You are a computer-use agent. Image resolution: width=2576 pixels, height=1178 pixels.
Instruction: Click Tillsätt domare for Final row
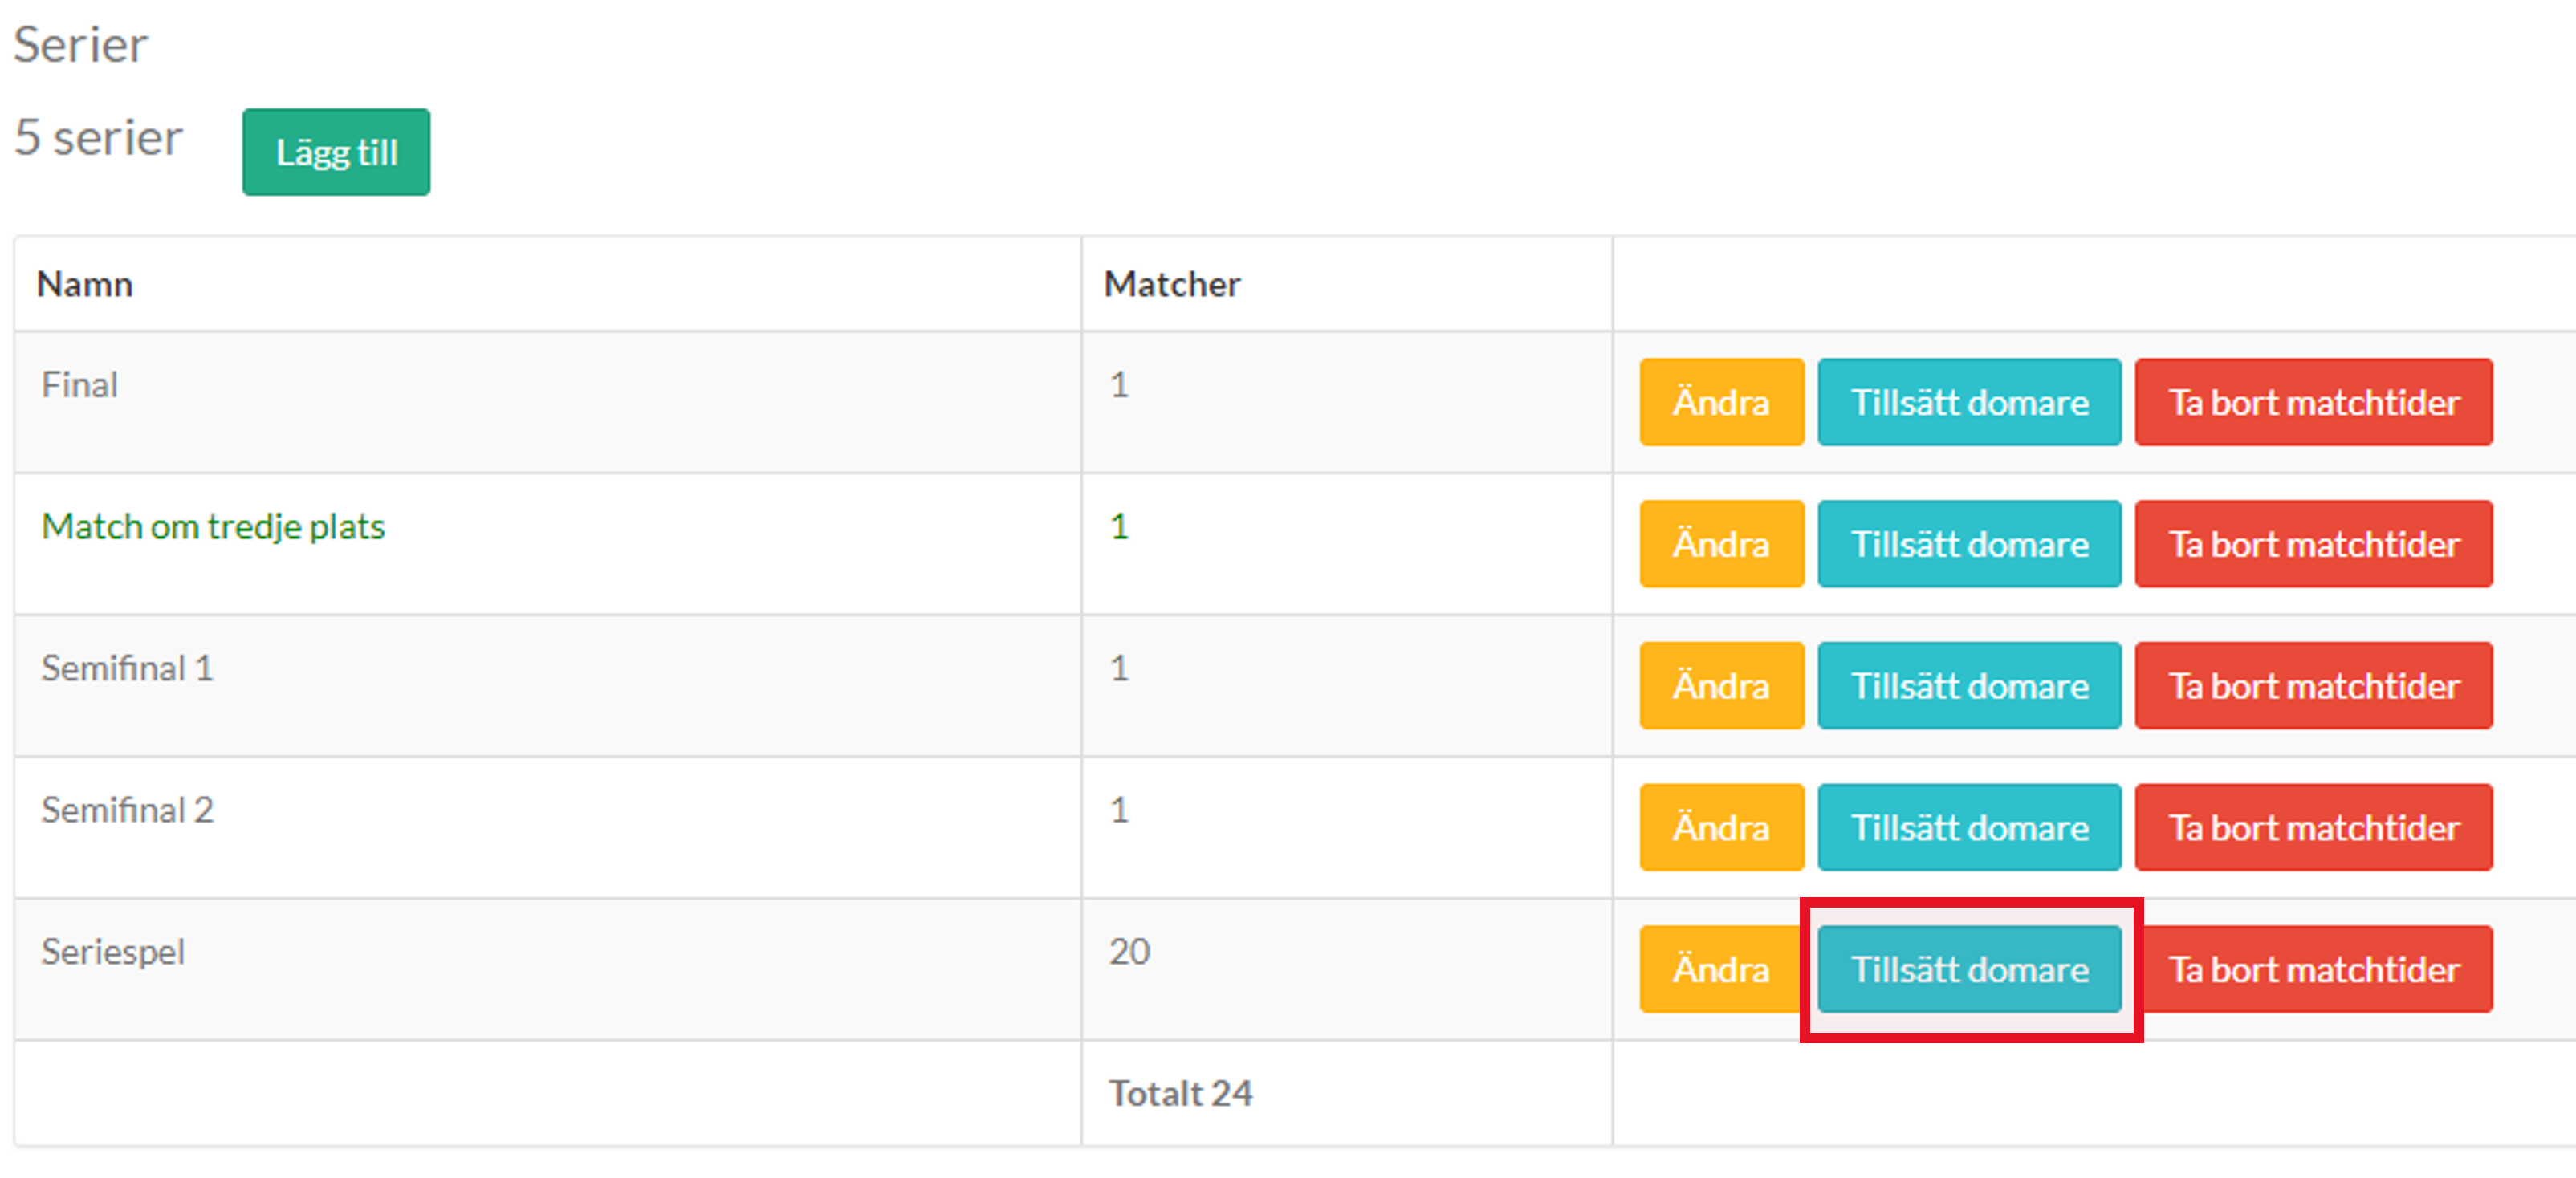click(x=1968, y=402)
